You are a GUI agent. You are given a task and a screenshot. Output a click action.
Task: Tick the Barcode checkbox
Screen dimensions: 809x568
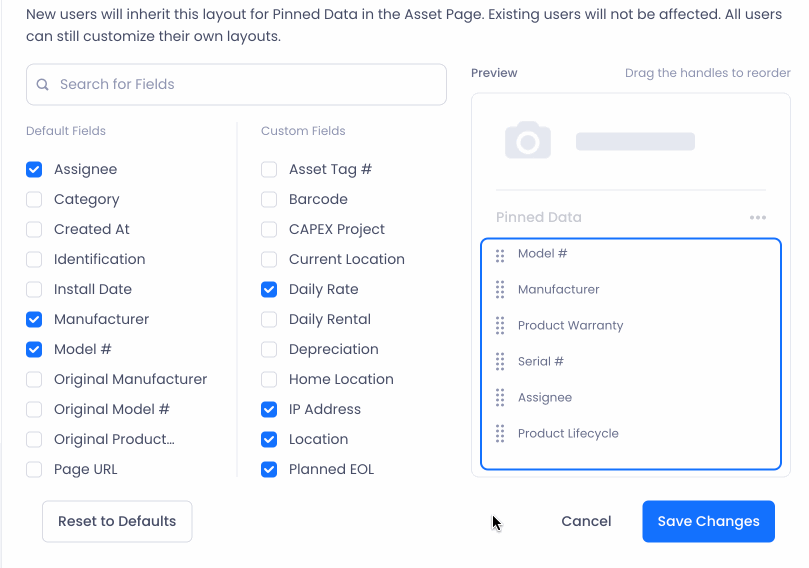click(269, 200)
